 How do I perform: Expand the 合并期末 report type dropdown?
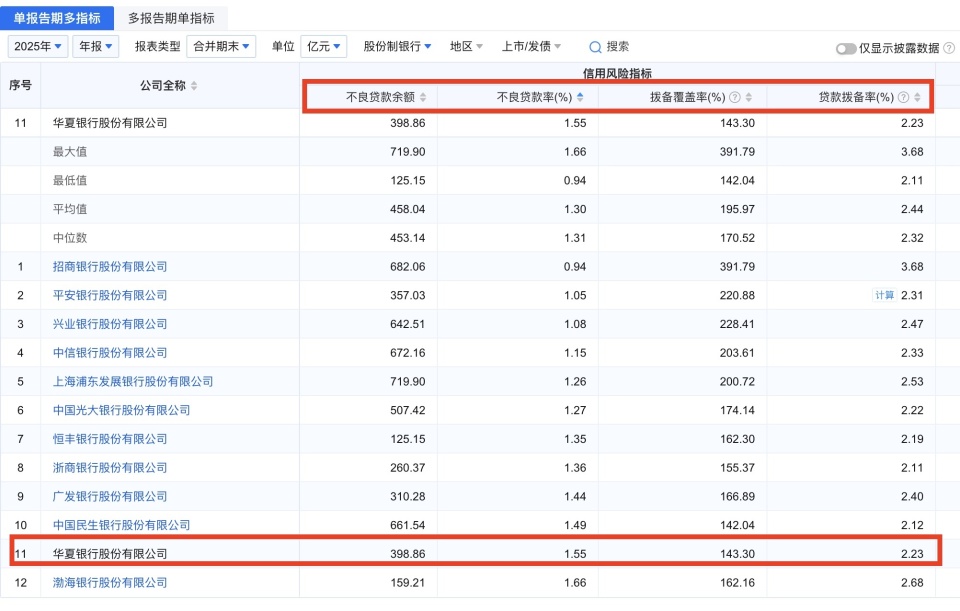point(221,47)
